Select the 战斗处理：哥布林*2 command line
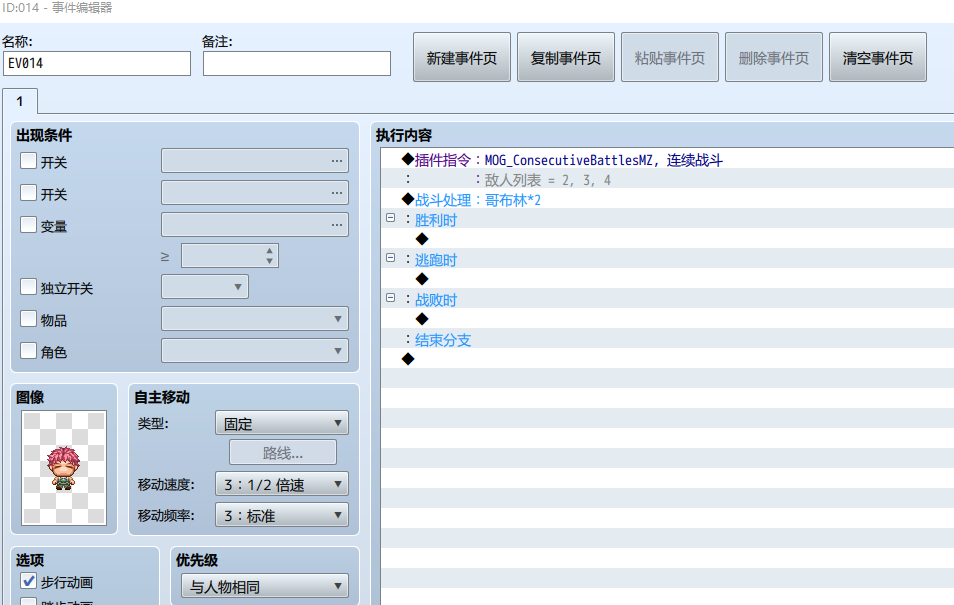Viewport: 954px width, 605px height. (667, 200)
